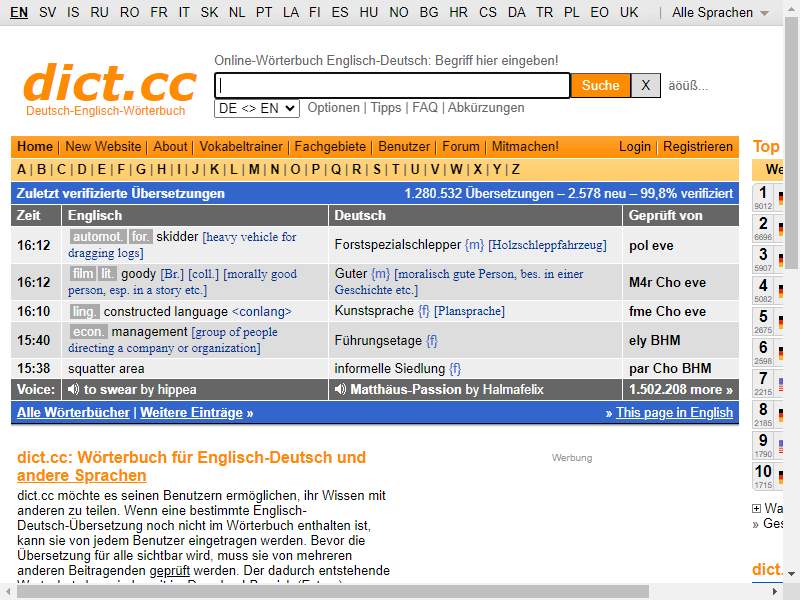Go to the Home menu item

35,146
